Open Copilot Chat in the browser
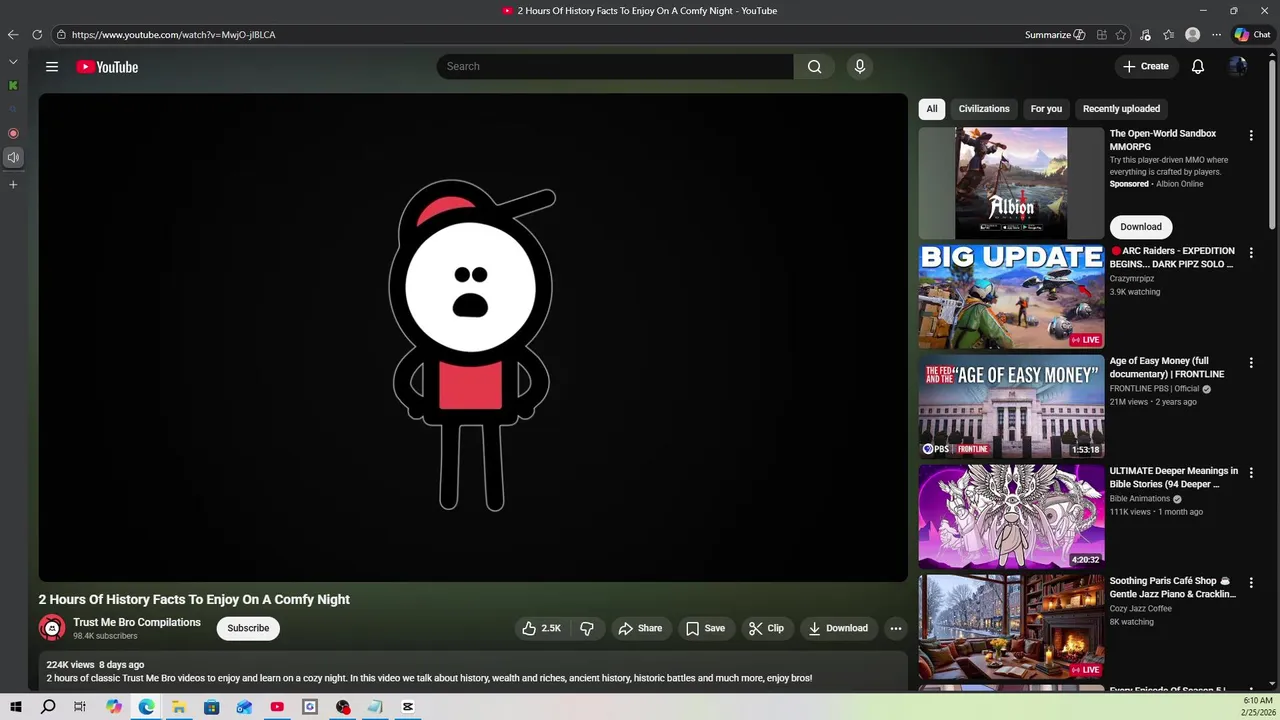Image resolution: width=1280 pixels, height=720 pixels. click(x=1252, y=35)
